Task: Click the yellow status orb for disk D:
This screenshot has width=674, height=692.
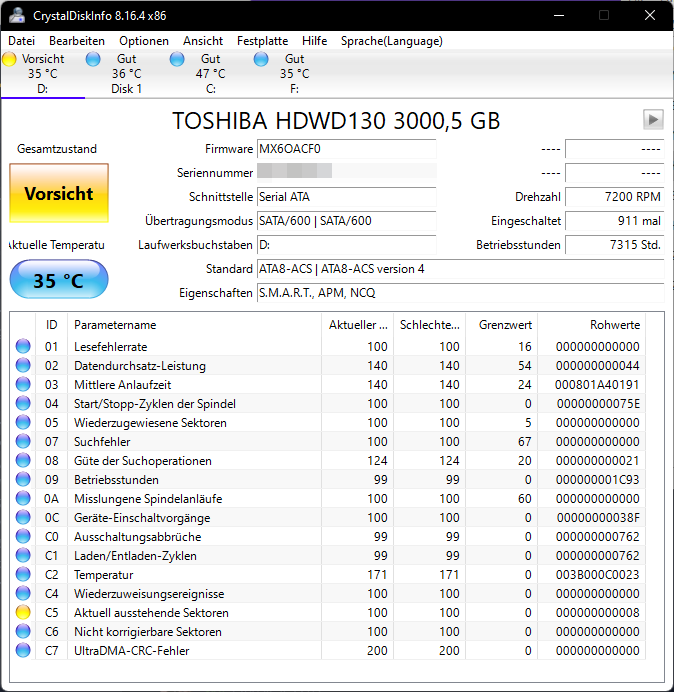Action: [9, 59]
